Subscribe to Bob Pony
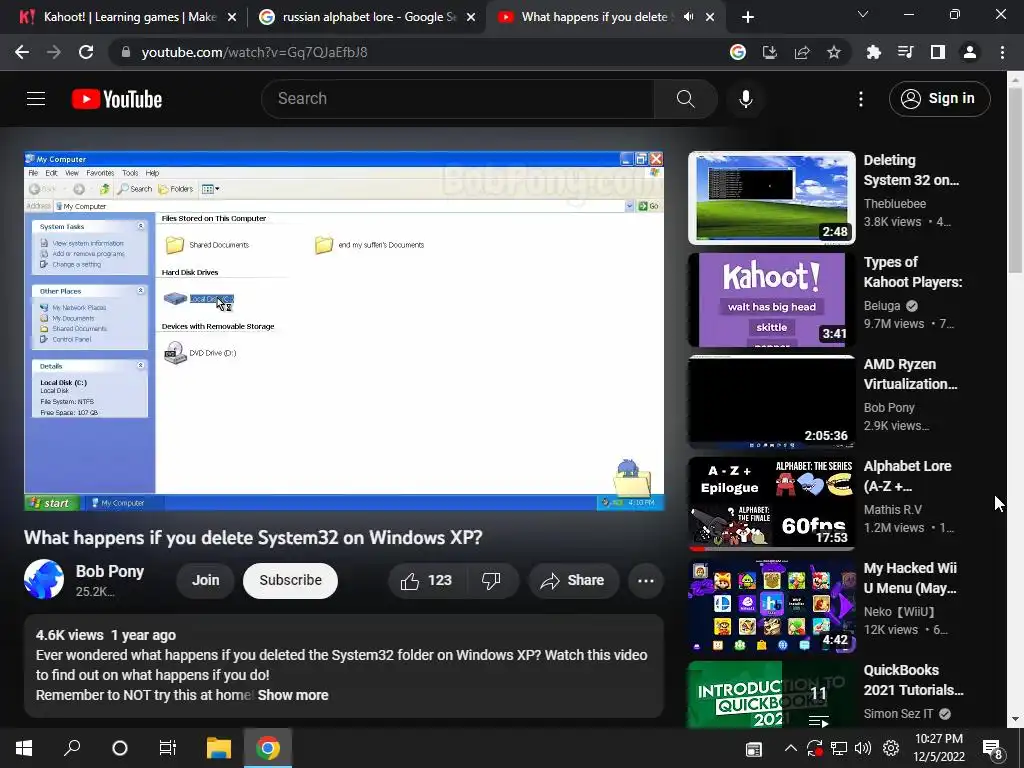 [291, 581]
